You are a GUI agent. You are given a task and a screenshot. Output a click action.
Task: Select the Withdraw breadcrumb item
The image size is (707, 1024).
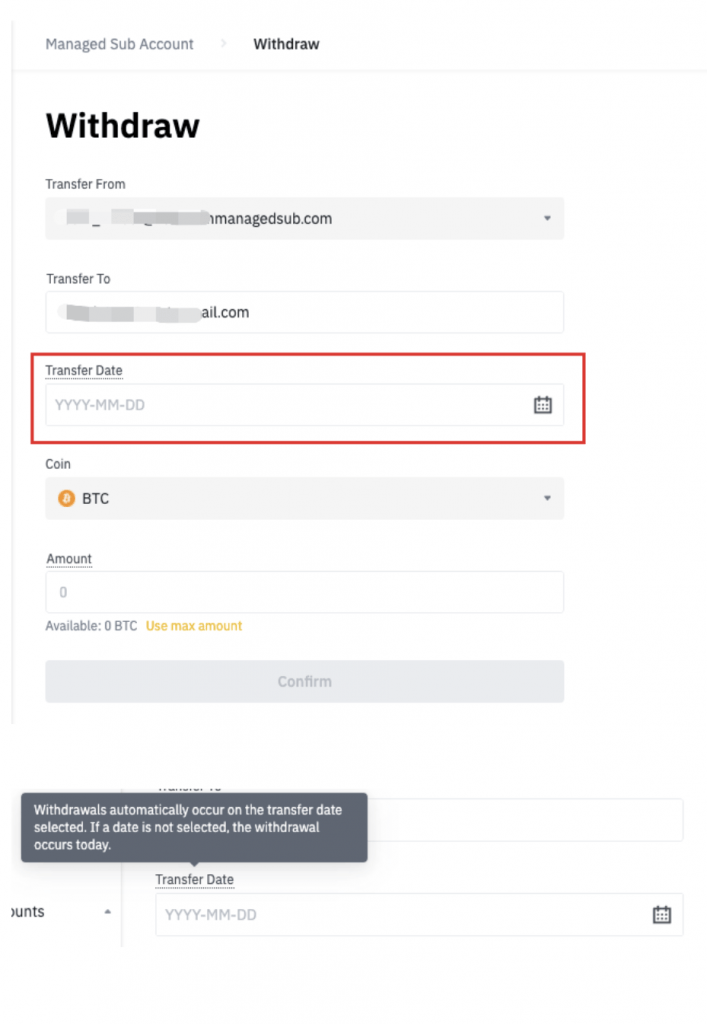286,44
